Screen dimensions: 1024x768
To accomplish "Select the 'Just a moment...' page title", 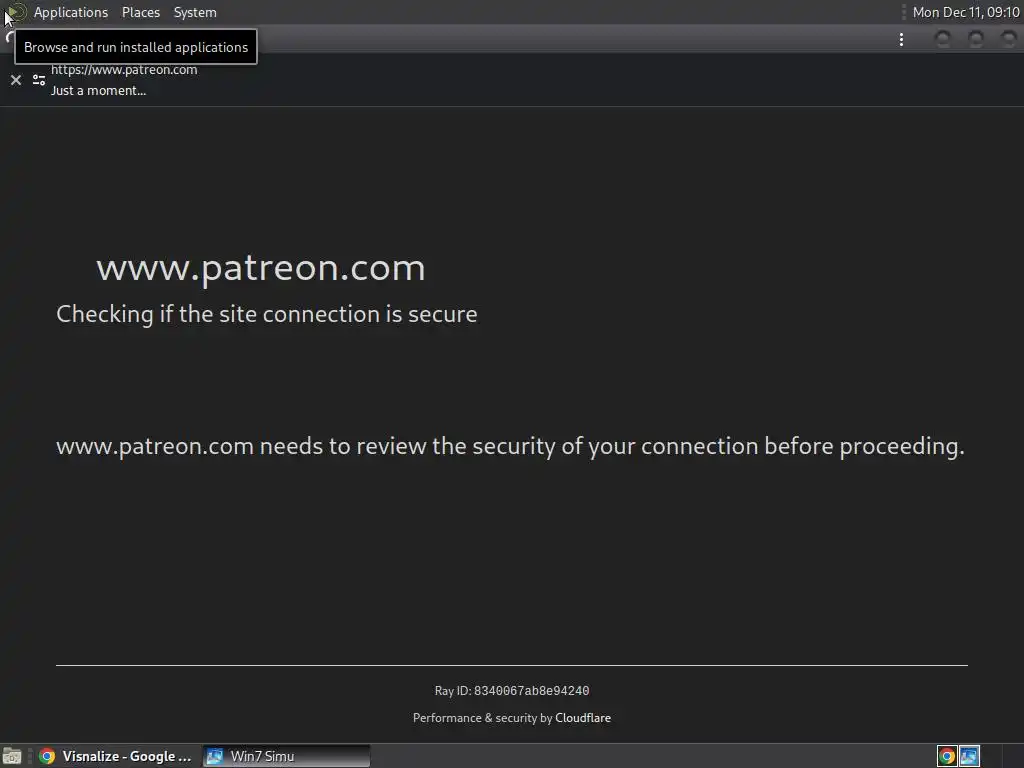I will pyautogui.click(x=99, y=91).
